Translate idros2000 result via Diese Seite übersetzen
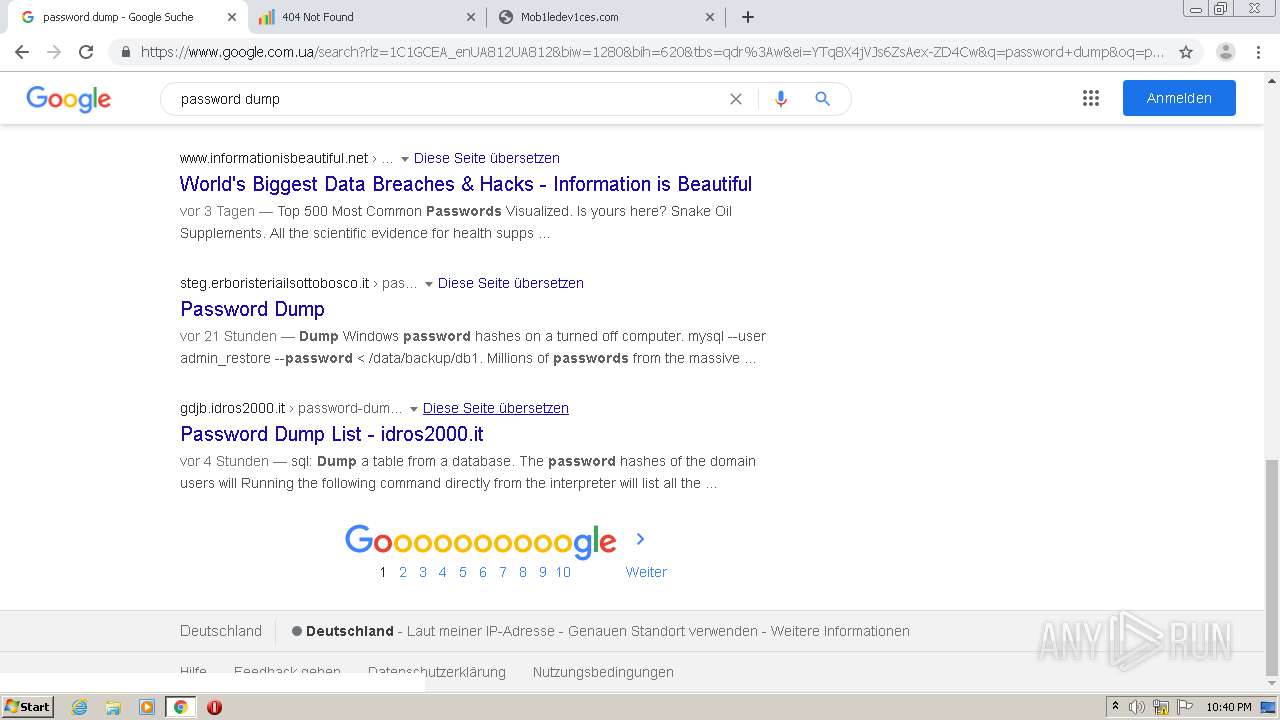This screenshot has height=720, width=1280. (496, 408)
